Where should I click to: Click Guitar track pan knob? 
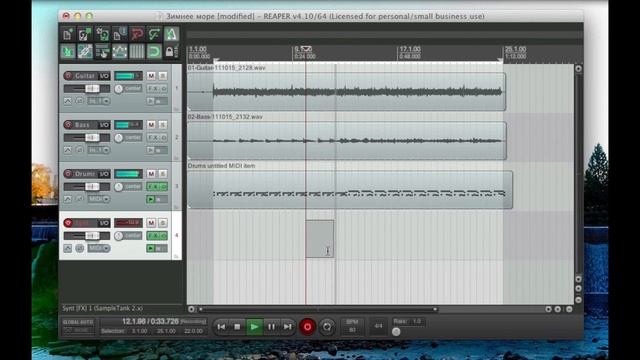(118, 89)
